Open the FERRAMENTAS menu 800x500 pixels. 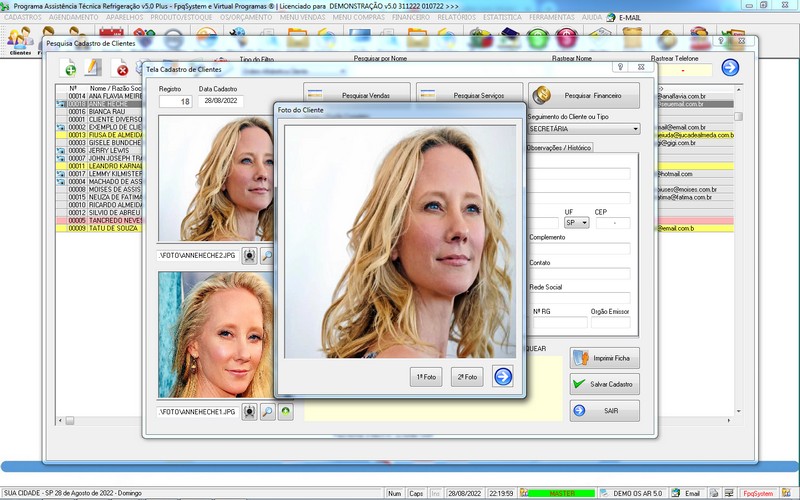click(x=552, y=17)
